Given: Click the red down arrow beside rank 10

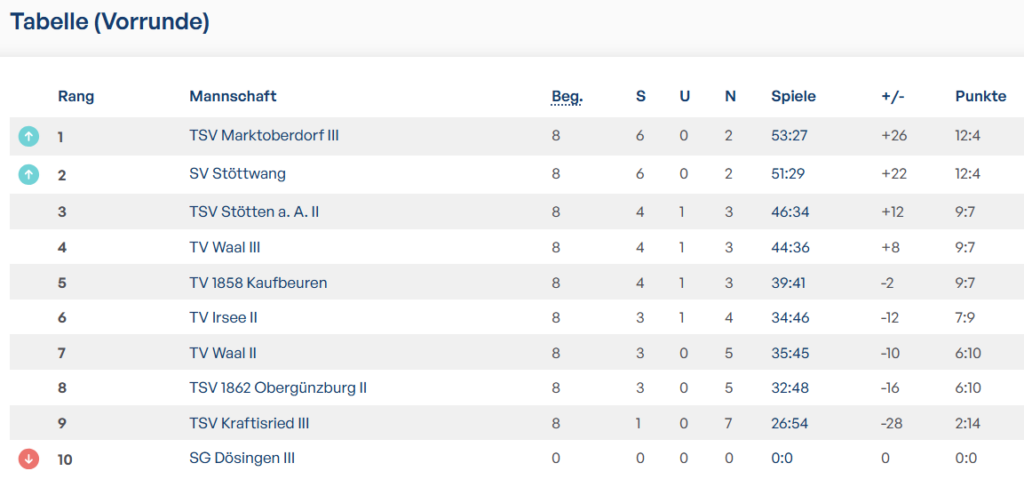Looking at the screenshot, I should [x=29, y=459].
